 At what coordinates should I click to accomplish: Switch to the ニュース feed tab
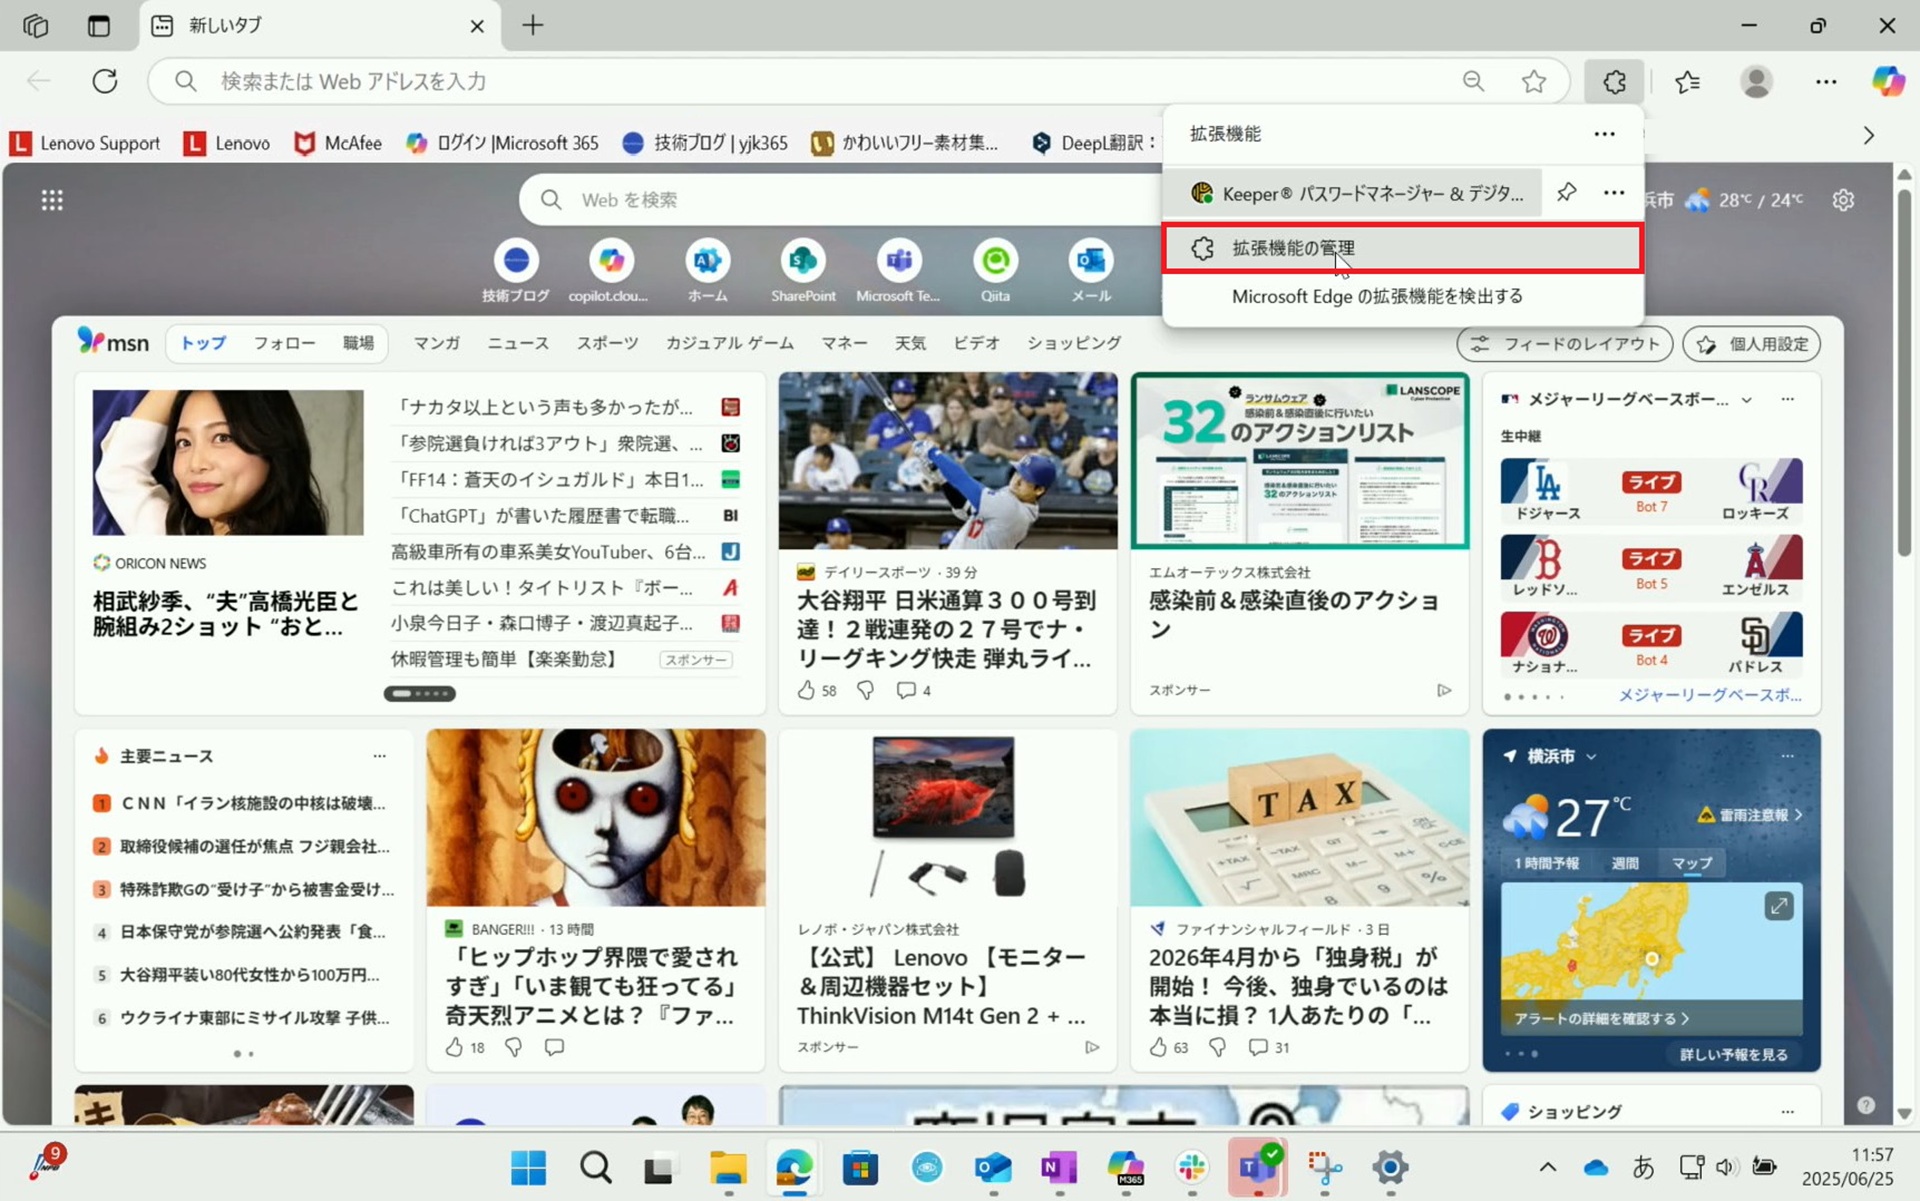pyautogui.click(x=517, y=343)
